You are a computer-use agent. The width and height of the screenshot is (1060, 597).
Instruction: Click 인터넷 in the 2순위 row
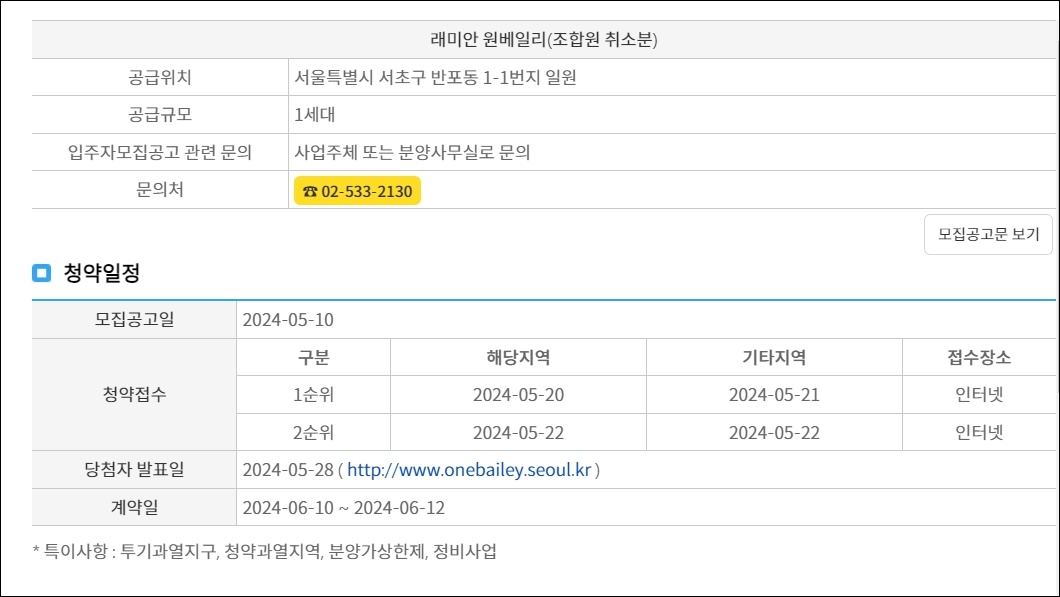pos(980,433)
